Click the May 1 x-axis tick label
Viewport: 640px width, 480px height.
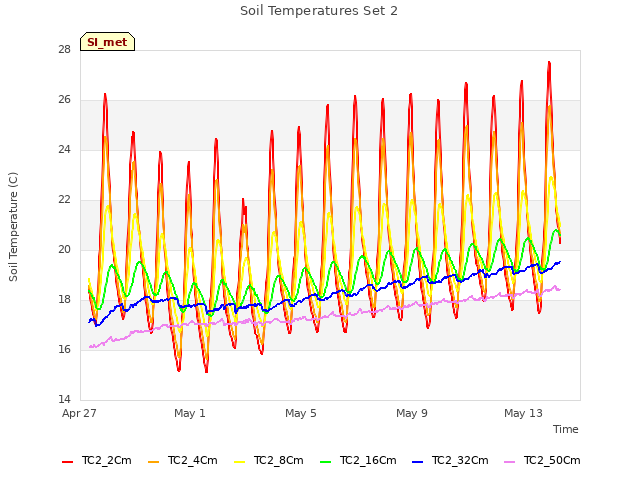[x=190, y=413]
